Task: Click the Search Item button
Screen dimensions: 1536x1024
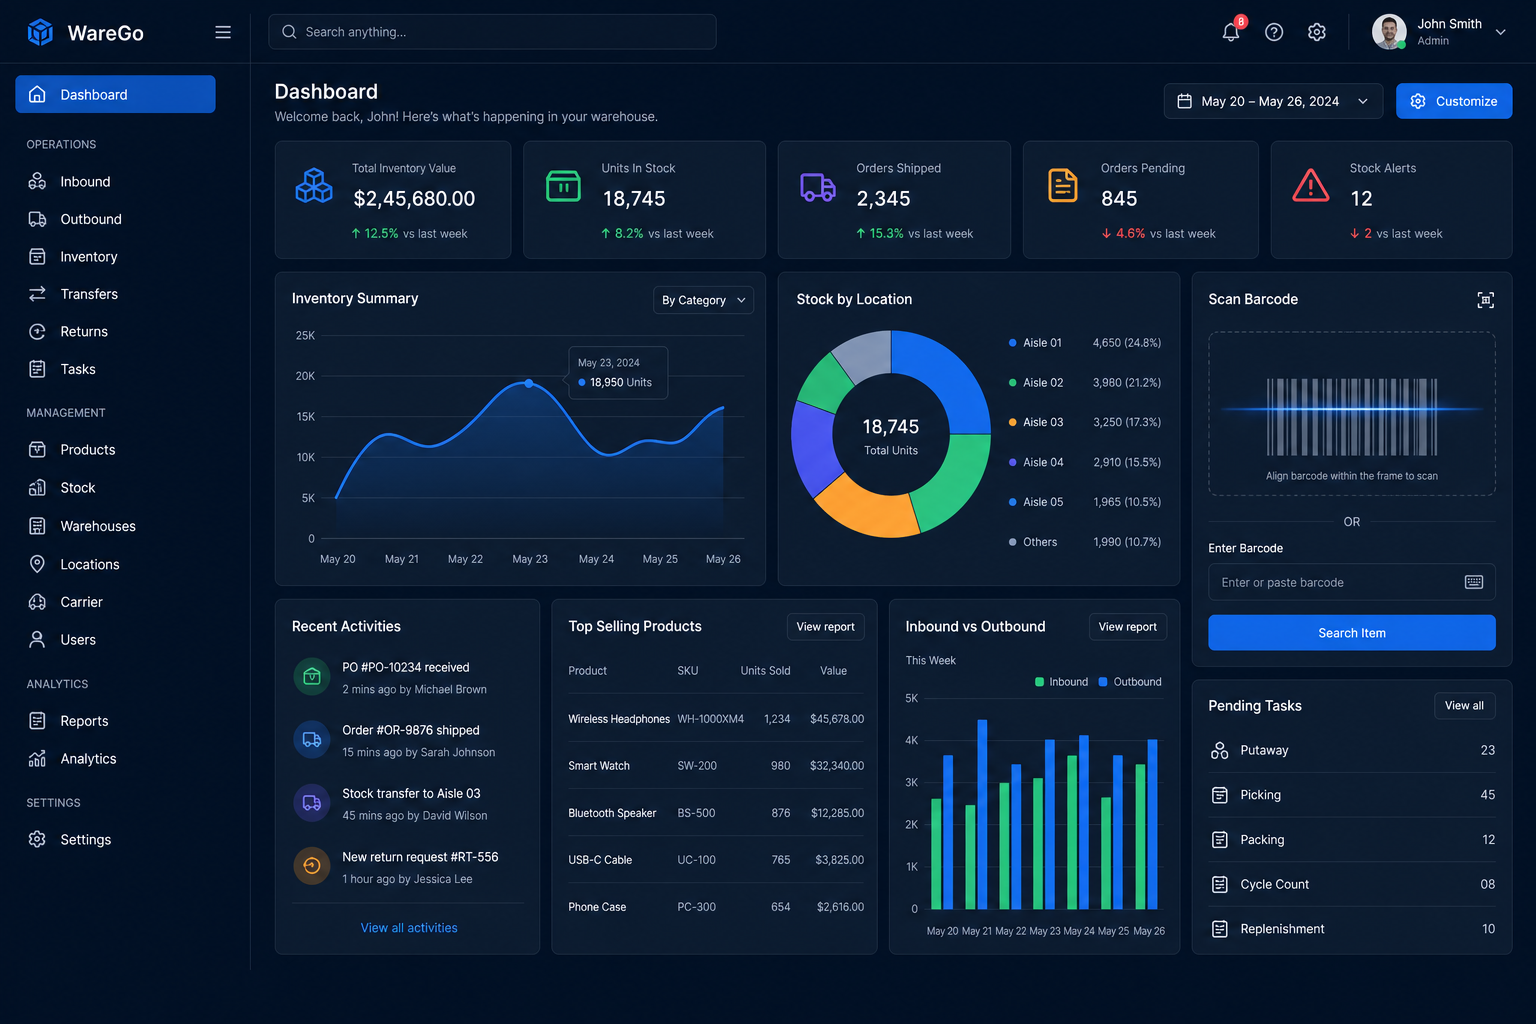Action: tap(1352, 633)
